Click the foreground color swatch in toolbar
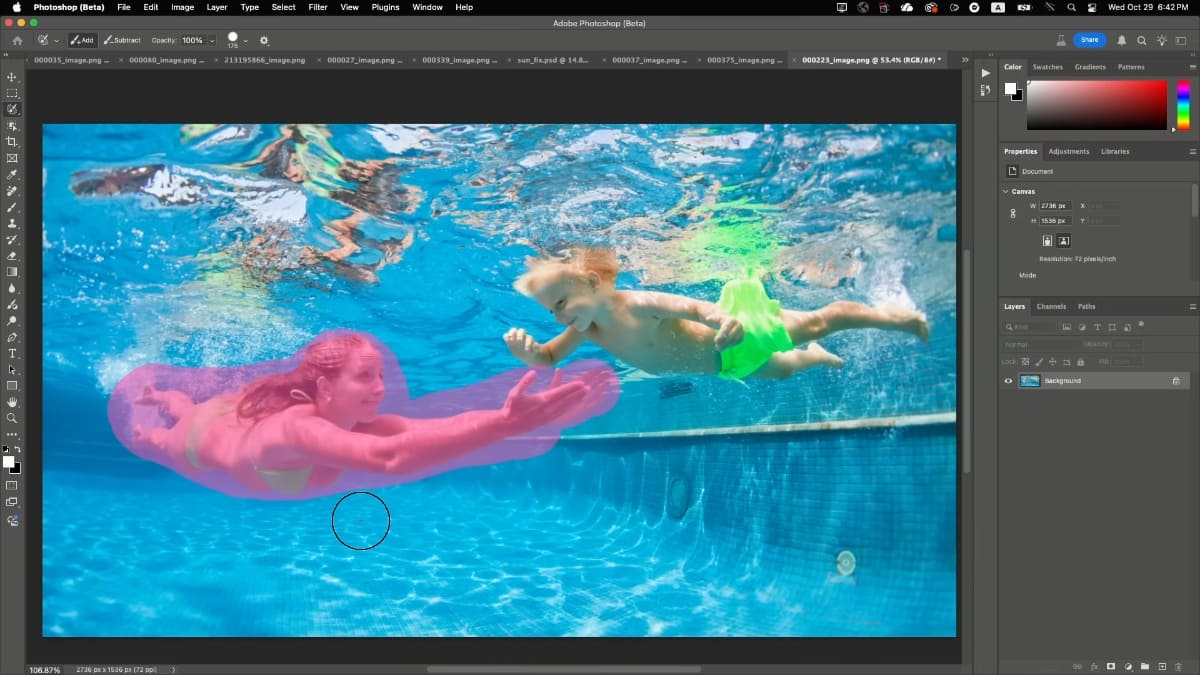 coord(9,462)
